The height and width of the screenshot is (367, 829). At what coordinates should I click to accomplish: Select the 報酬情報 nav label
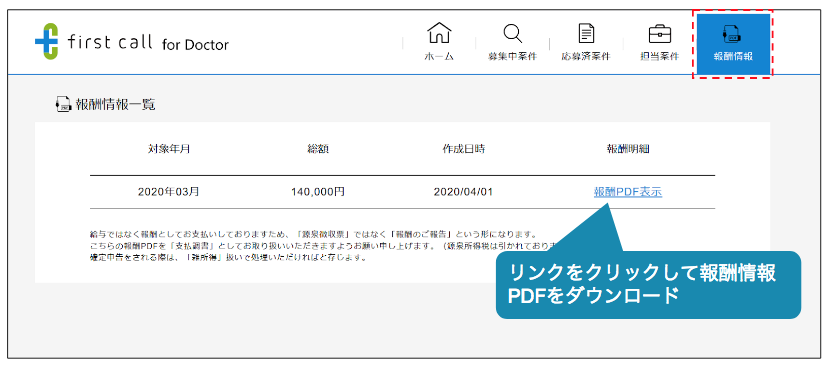[x=733, y=57]
